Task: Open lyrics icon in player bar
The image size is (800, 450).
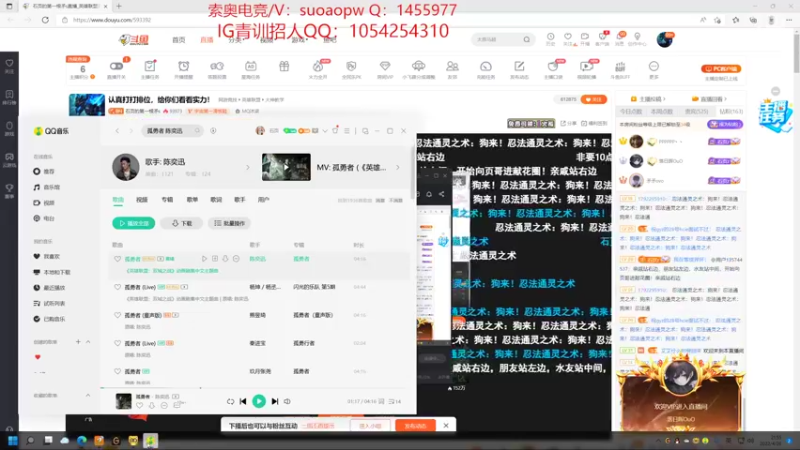Action: [381, 402]
